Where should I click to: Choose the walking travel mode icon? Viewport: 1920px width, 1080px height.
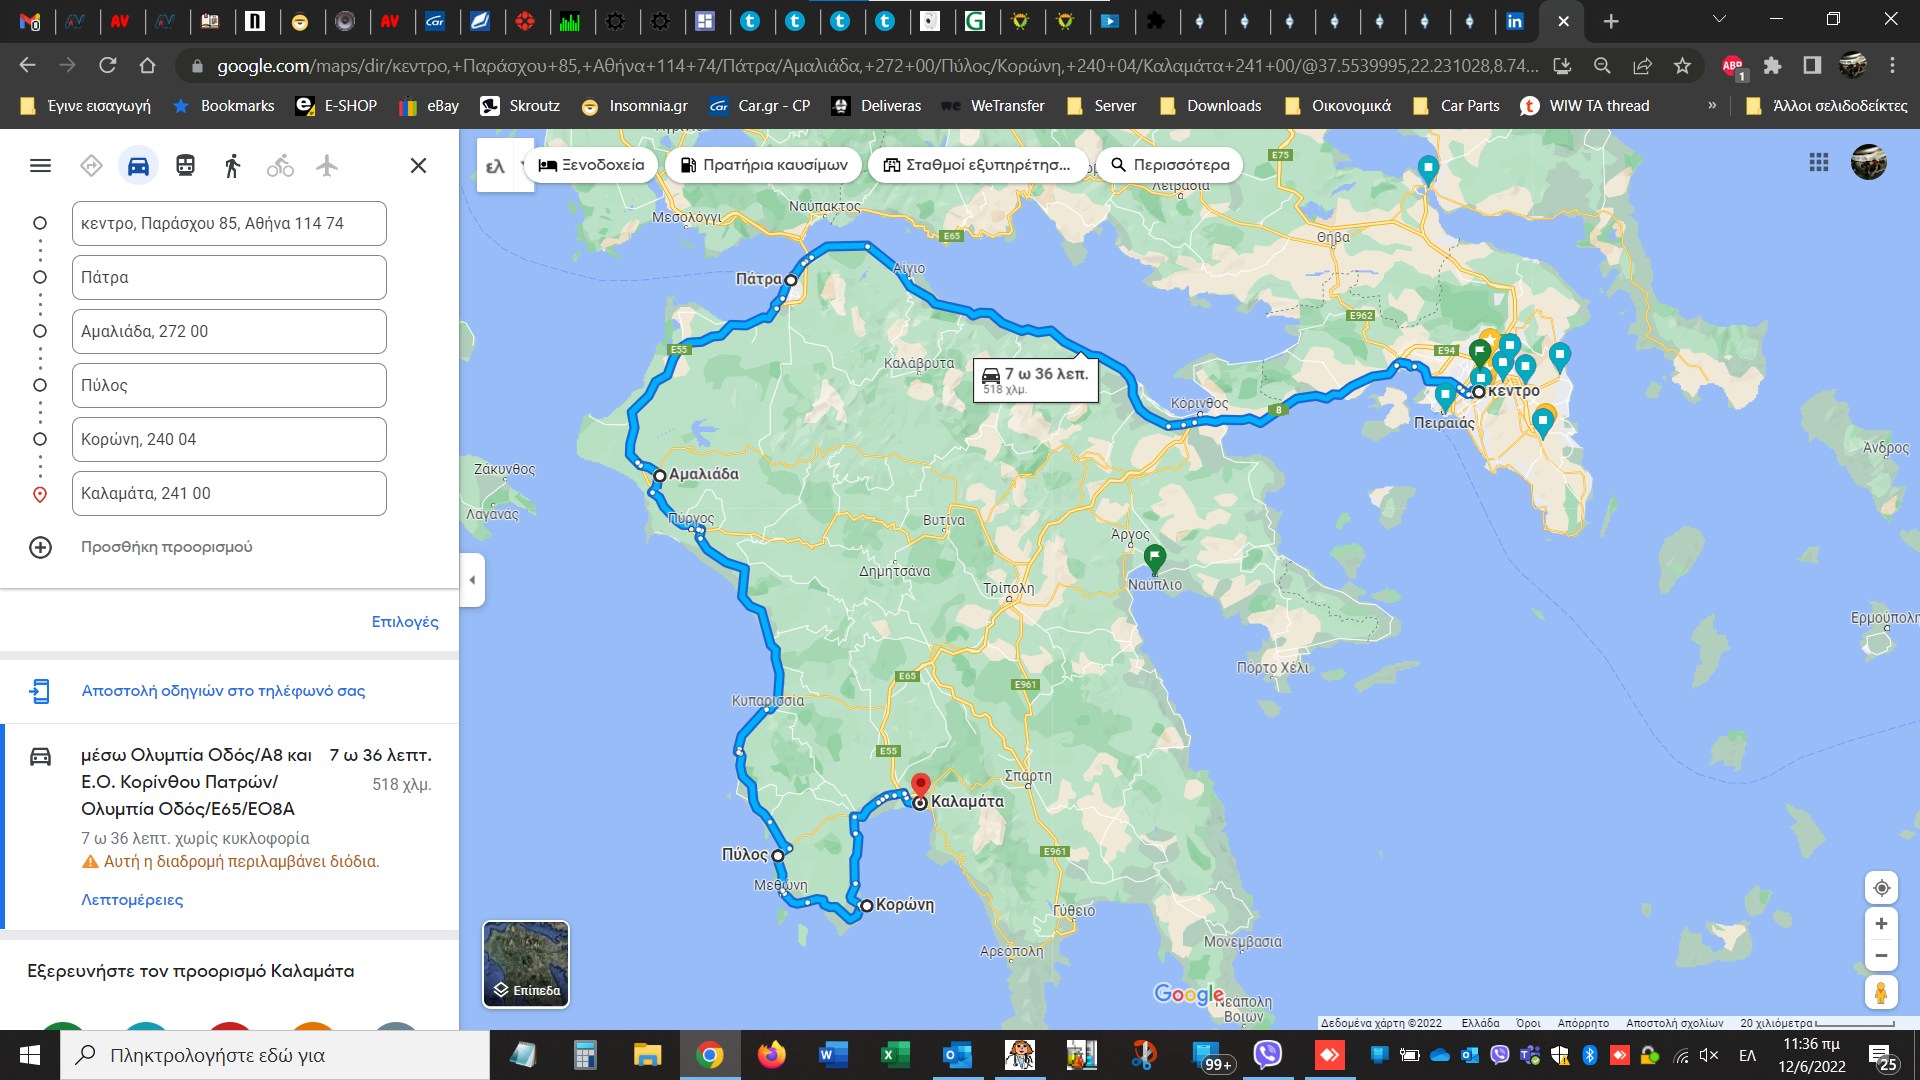tap(232, 165)
